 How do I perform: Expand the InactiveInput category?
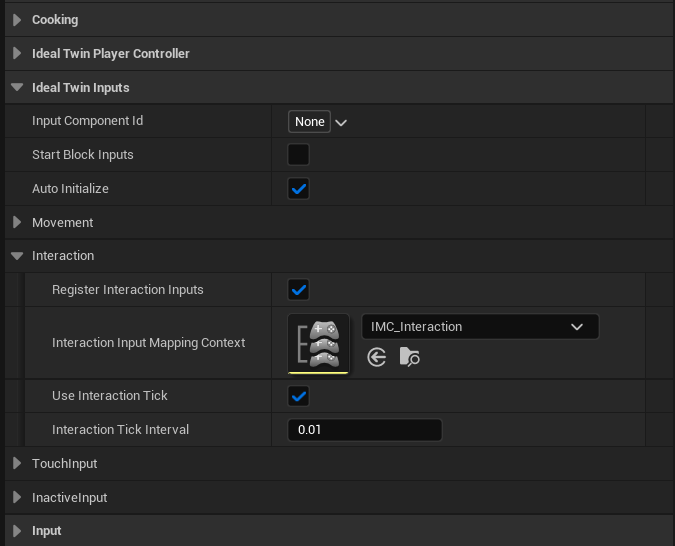pyautogui.click(x=17, y=498)
